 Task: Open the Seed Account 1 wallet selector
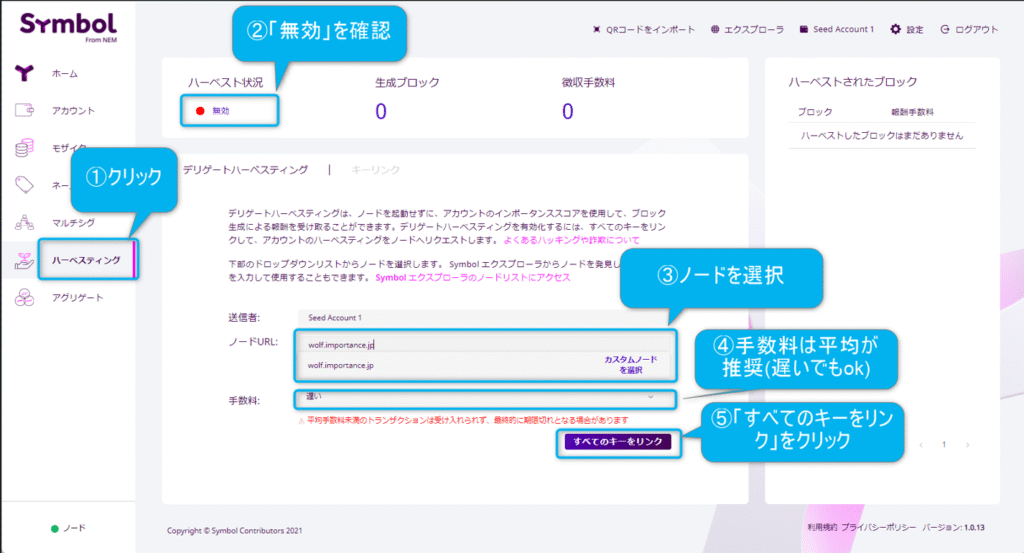(x=843, y=29)
